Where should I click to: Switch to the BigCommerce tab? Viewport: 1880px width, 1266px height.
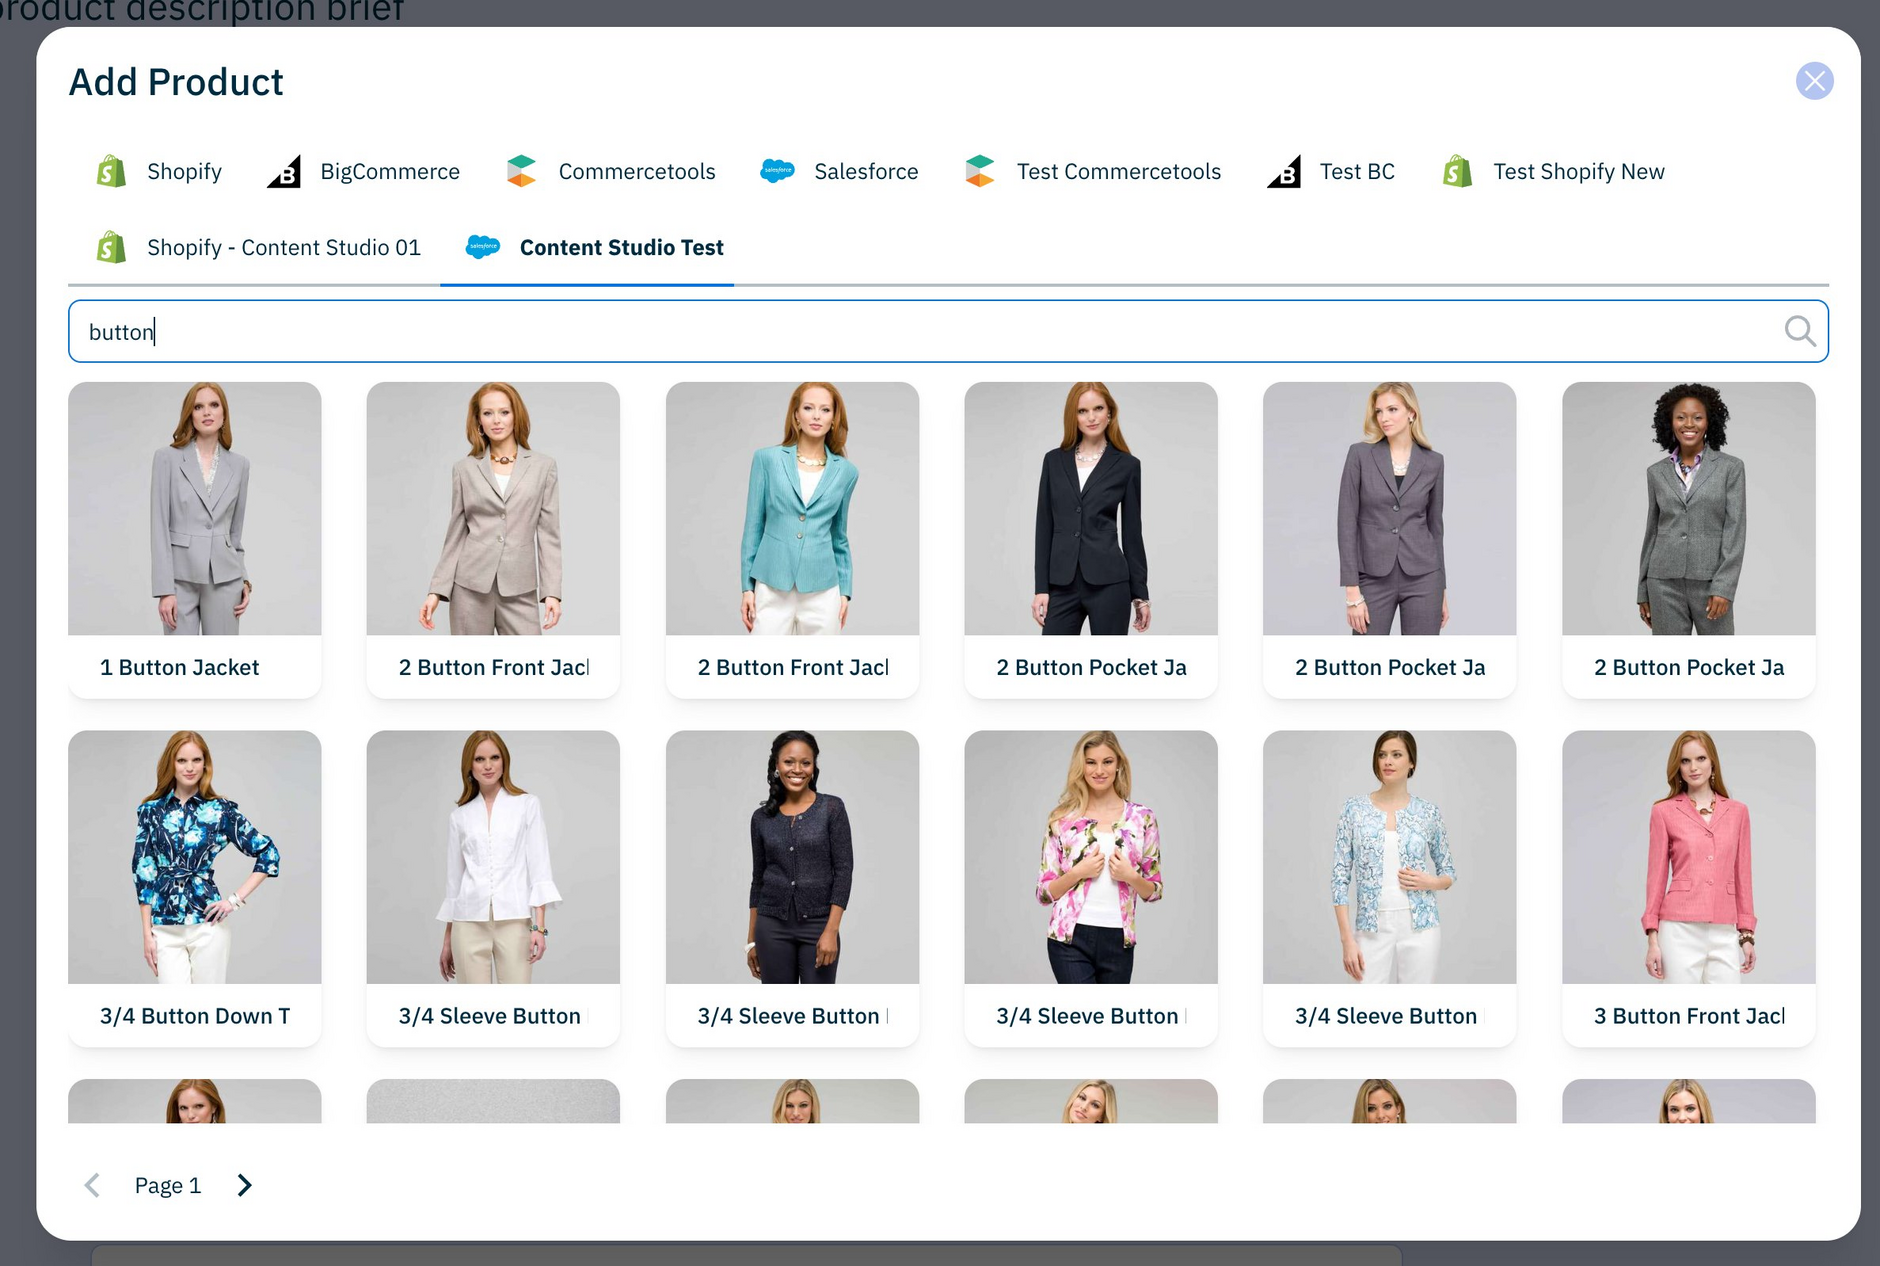pos(364,171)
